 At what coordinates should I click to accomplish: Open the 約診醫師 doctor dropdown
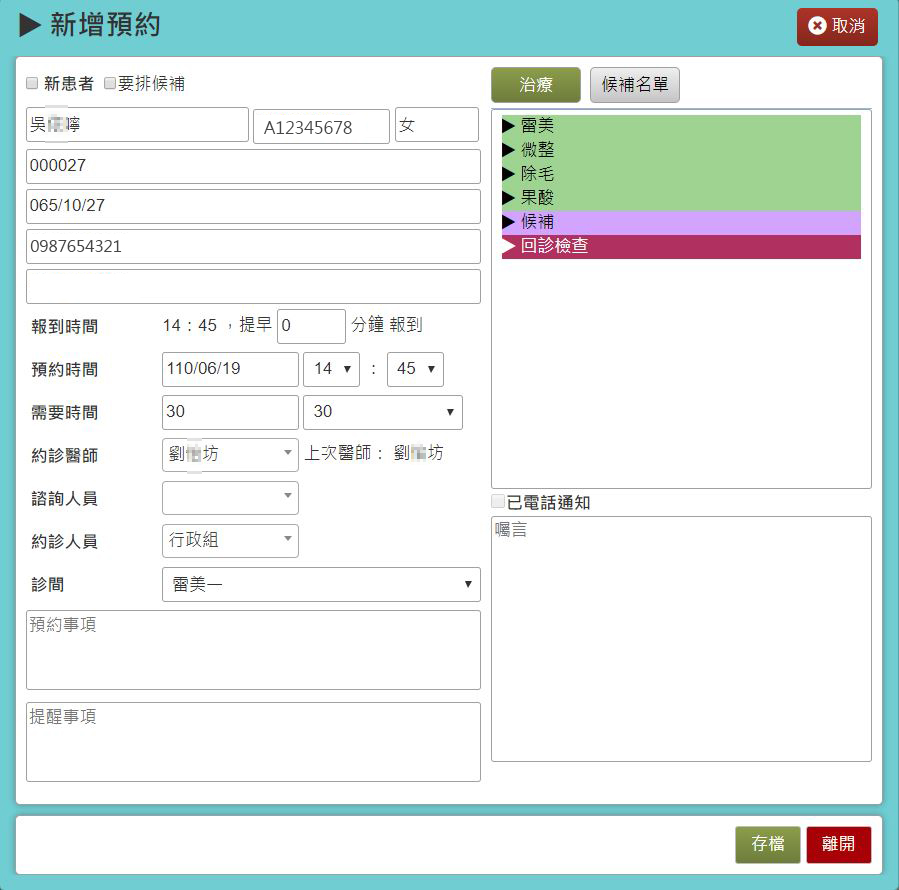230,454
